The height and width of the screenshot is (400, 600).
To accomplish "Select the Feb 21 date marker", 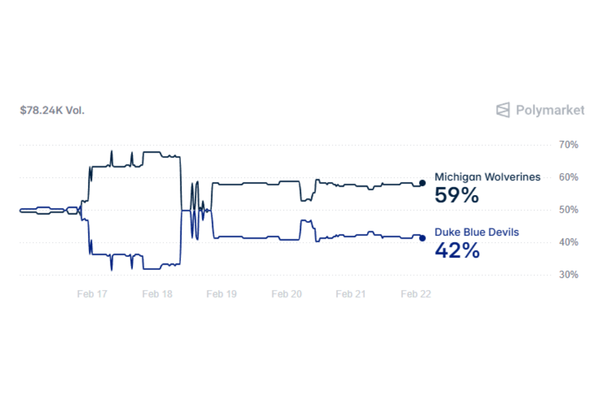I will (350, 294).
